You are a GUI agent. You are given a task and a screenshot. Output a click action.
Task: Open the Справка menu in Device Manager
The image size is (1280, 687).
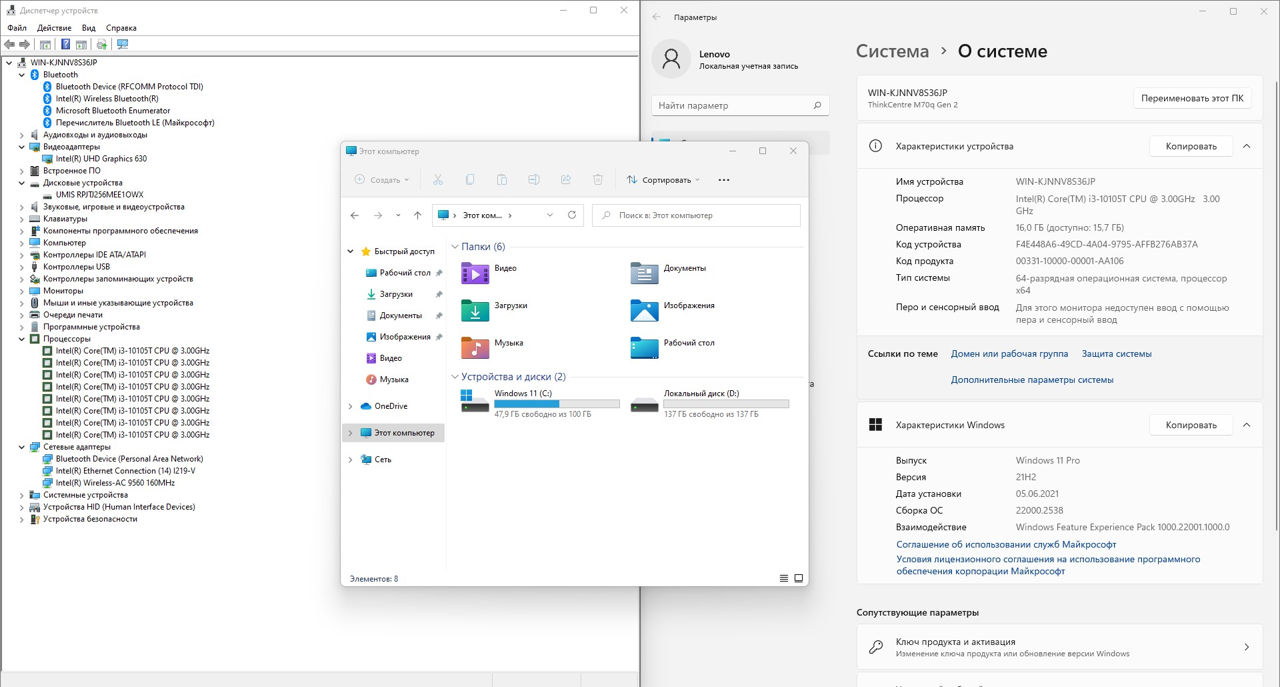(121, 28)
